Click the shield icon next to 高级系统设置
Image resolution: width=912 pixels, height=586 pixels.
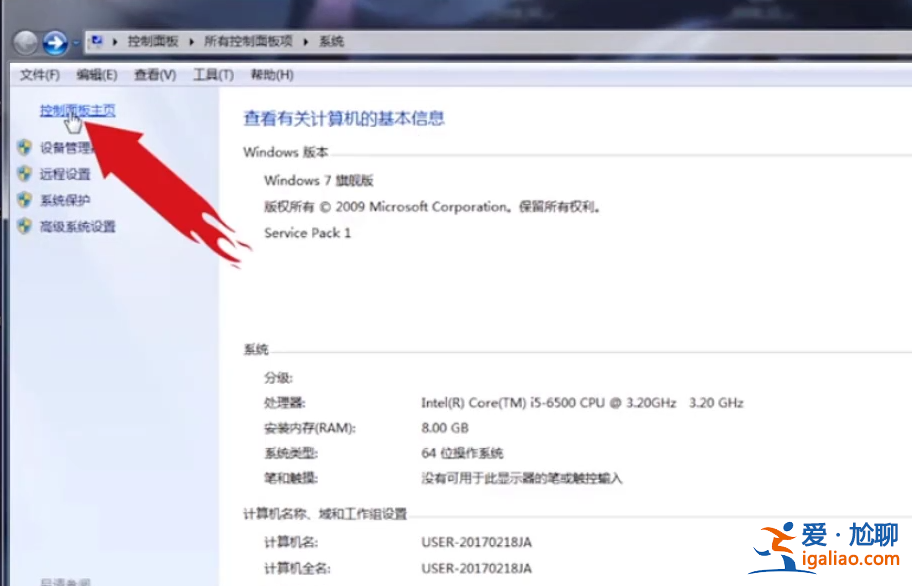[24, 226]
